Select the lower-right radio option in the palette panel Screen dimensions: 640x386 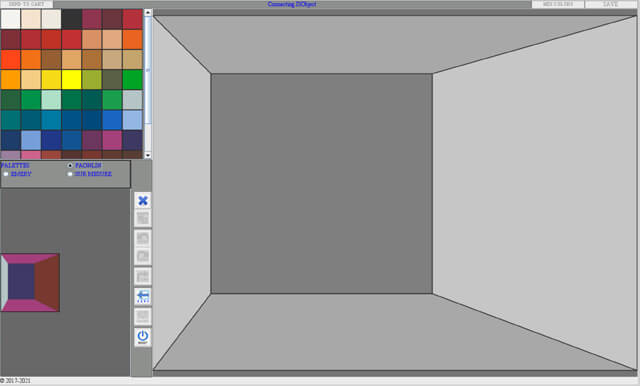(x=70, y=174)
